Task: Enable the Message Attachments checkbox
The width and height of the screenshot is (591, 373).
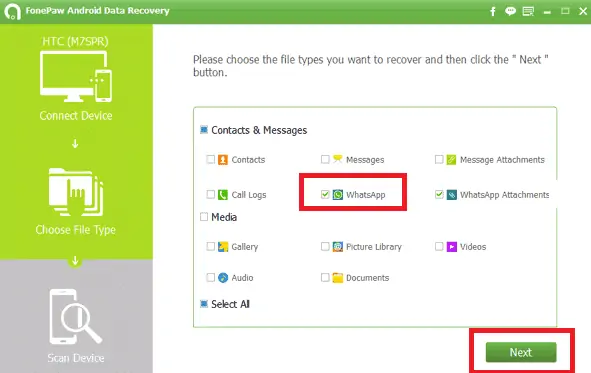Action: coord(439,159)
